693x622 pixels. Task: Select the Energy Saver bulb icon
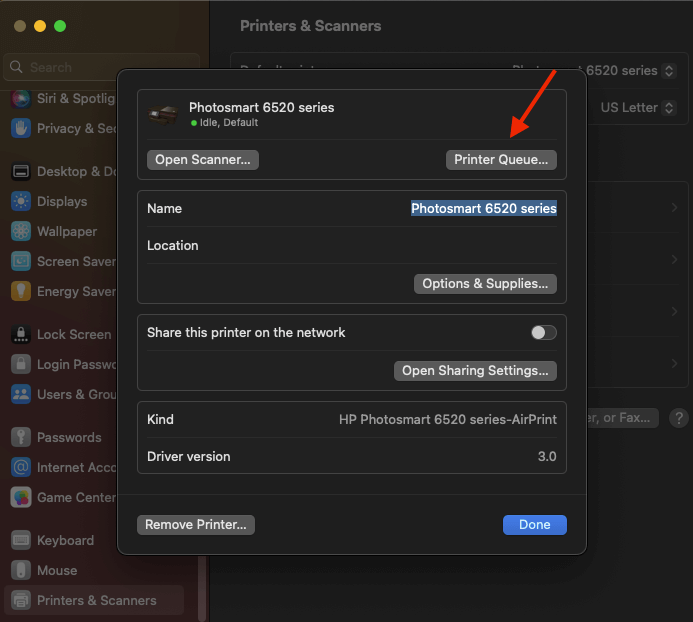coord(21,291)
